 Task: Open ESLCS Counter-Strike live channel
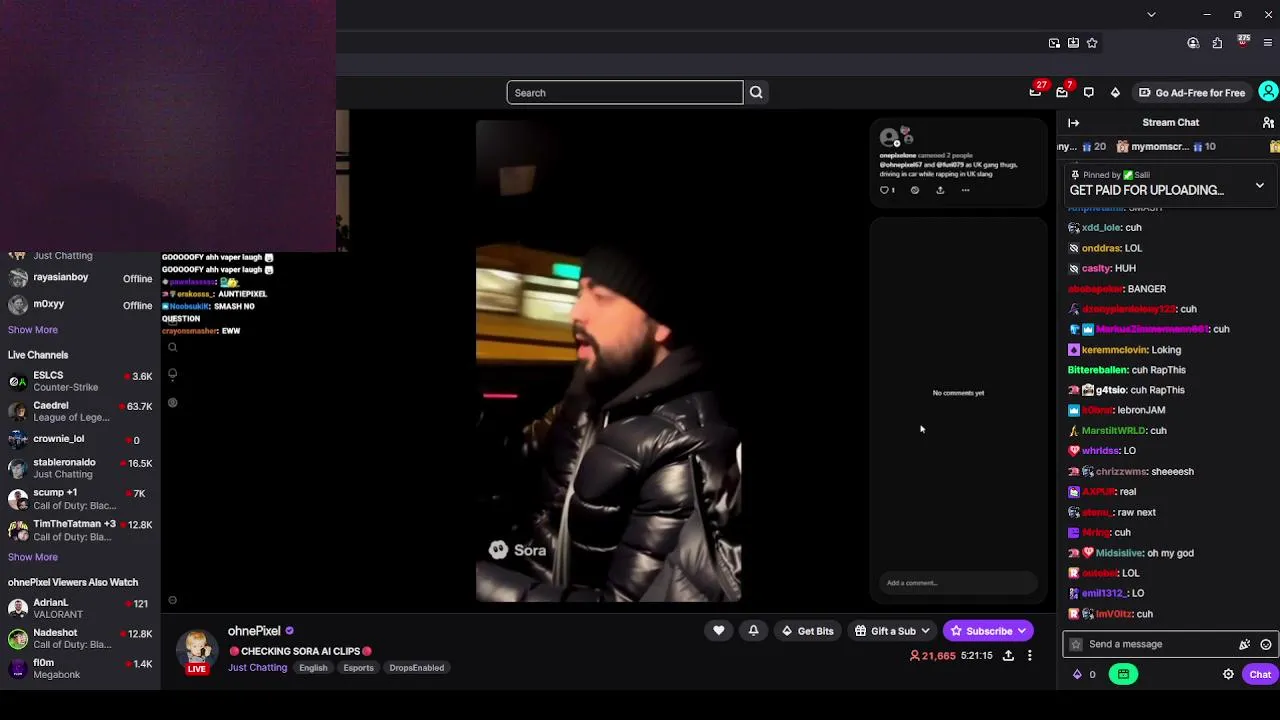coord(80,381)
